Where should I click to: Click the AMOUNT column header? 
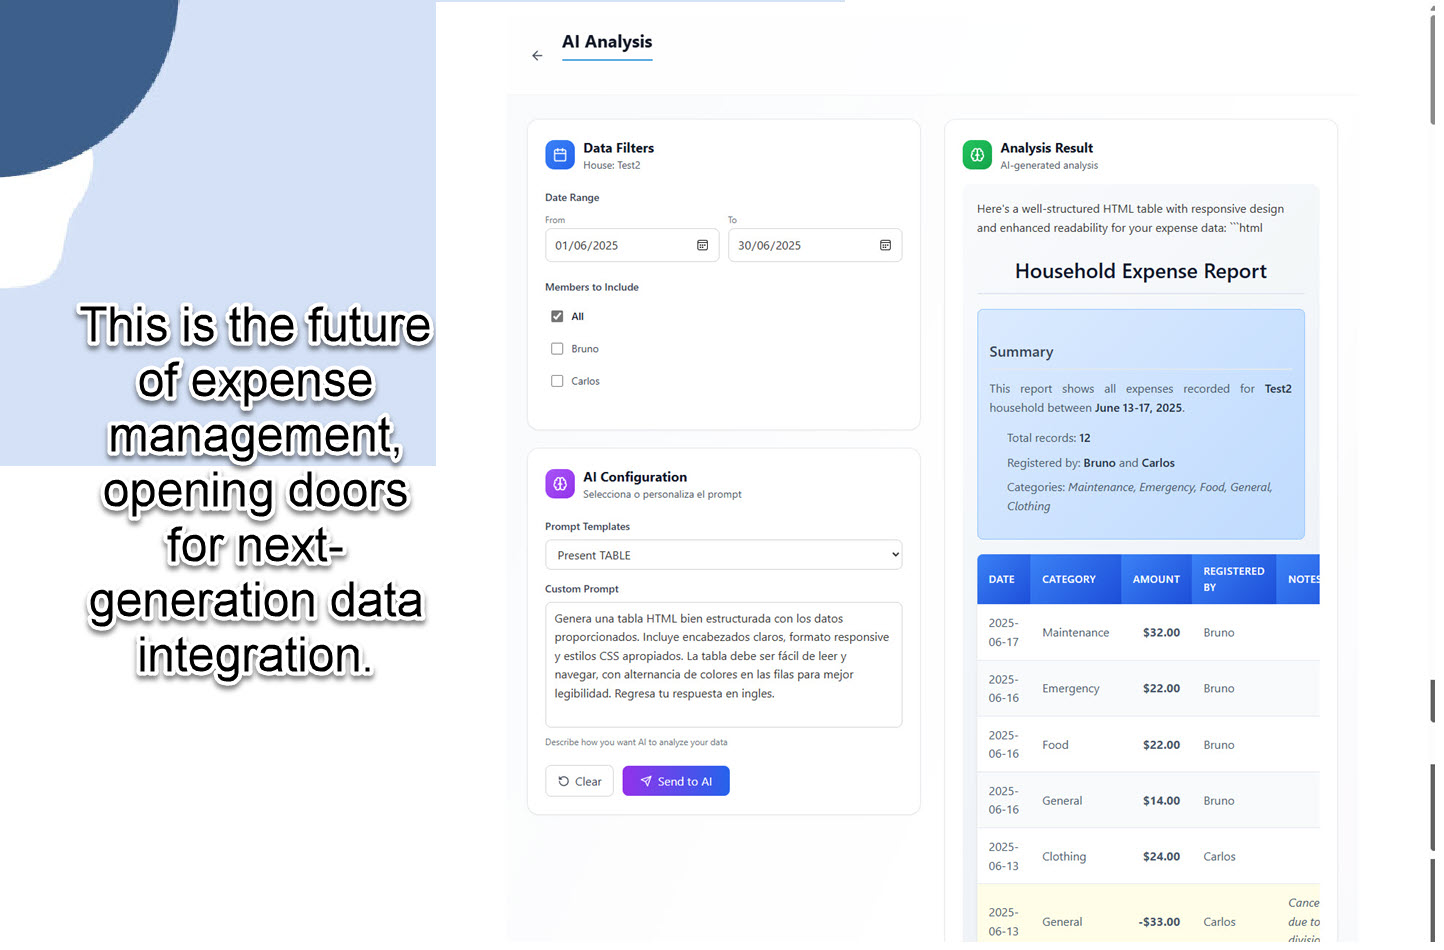(x=1156, y=579)
